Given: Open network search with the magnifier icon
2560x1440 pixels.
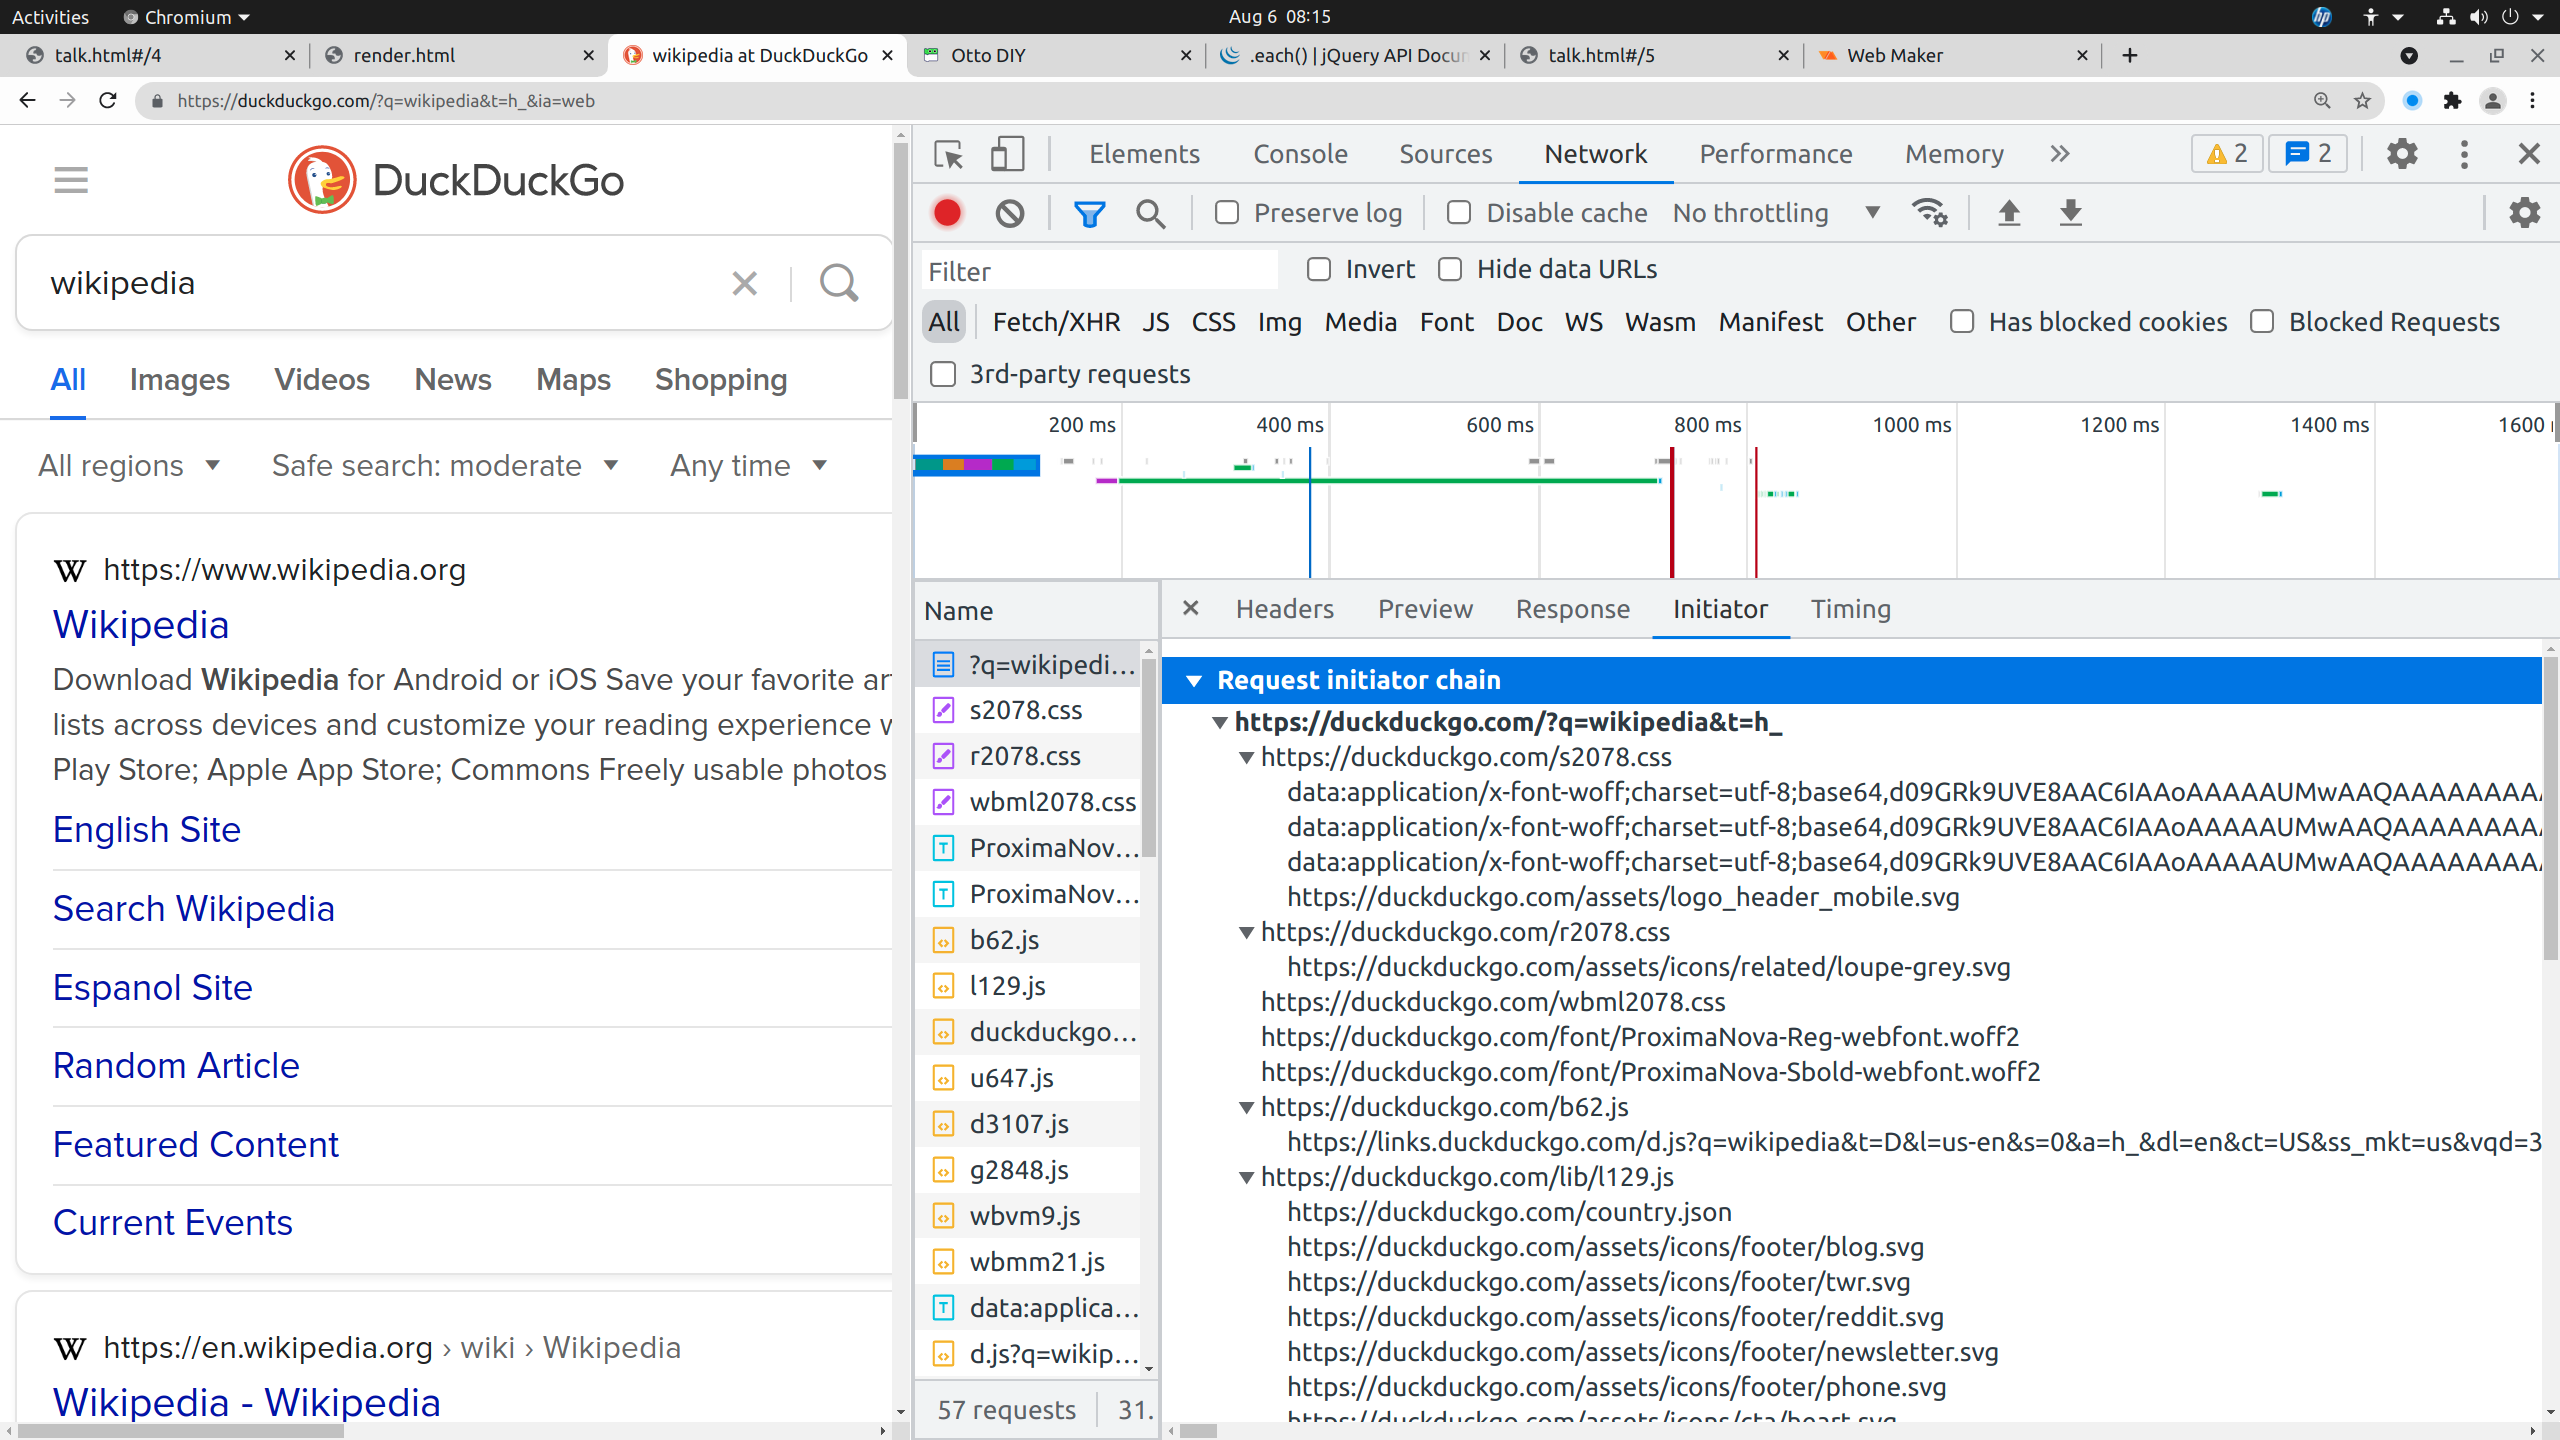Looking at the screenshot, I should click(x=1150, y=213).
